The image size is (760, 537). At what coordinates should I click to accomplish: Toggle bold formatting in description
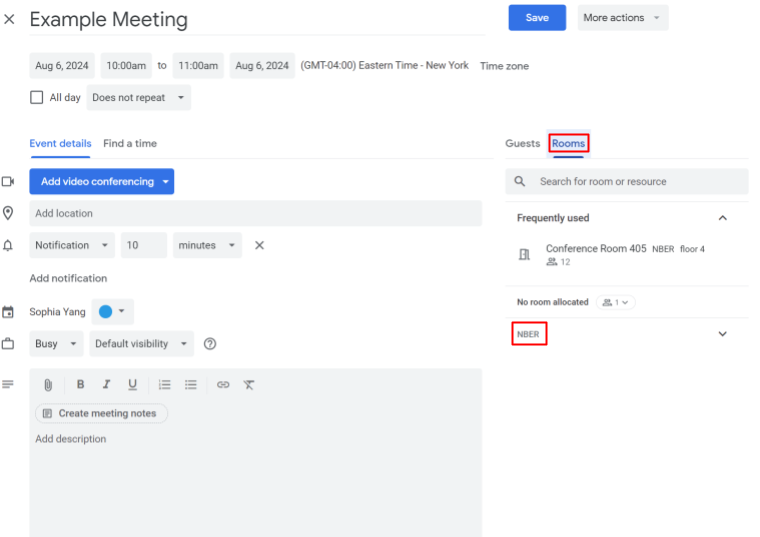pyautogui.click(x=80, y=385)
